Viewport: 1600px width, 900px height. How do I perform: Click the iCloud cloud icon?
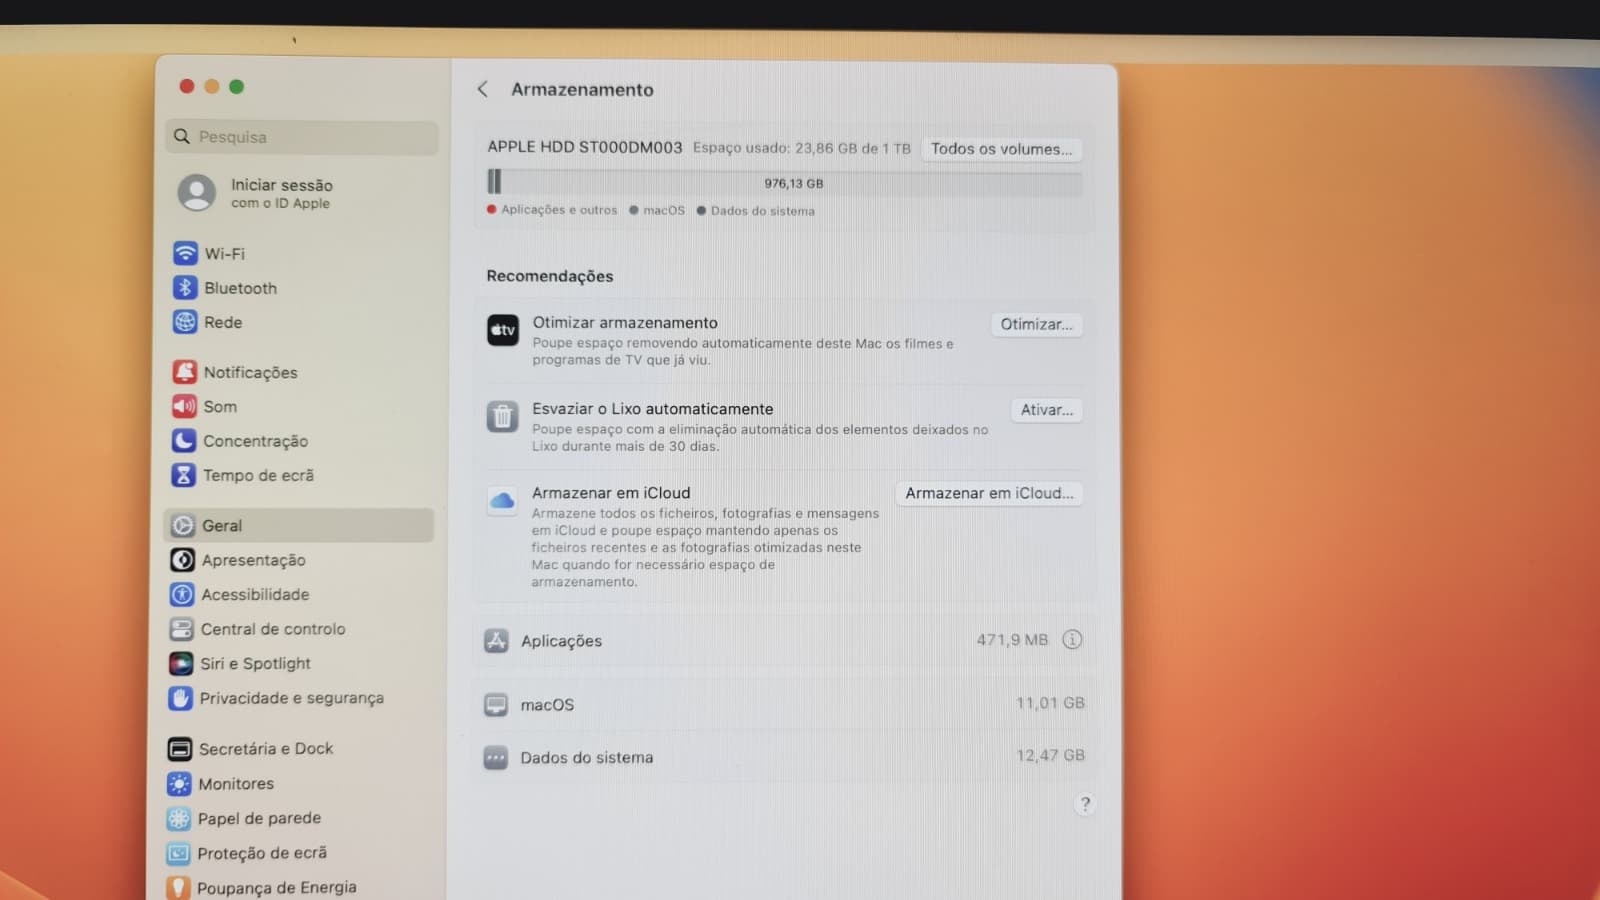click(x=502, y=500)
